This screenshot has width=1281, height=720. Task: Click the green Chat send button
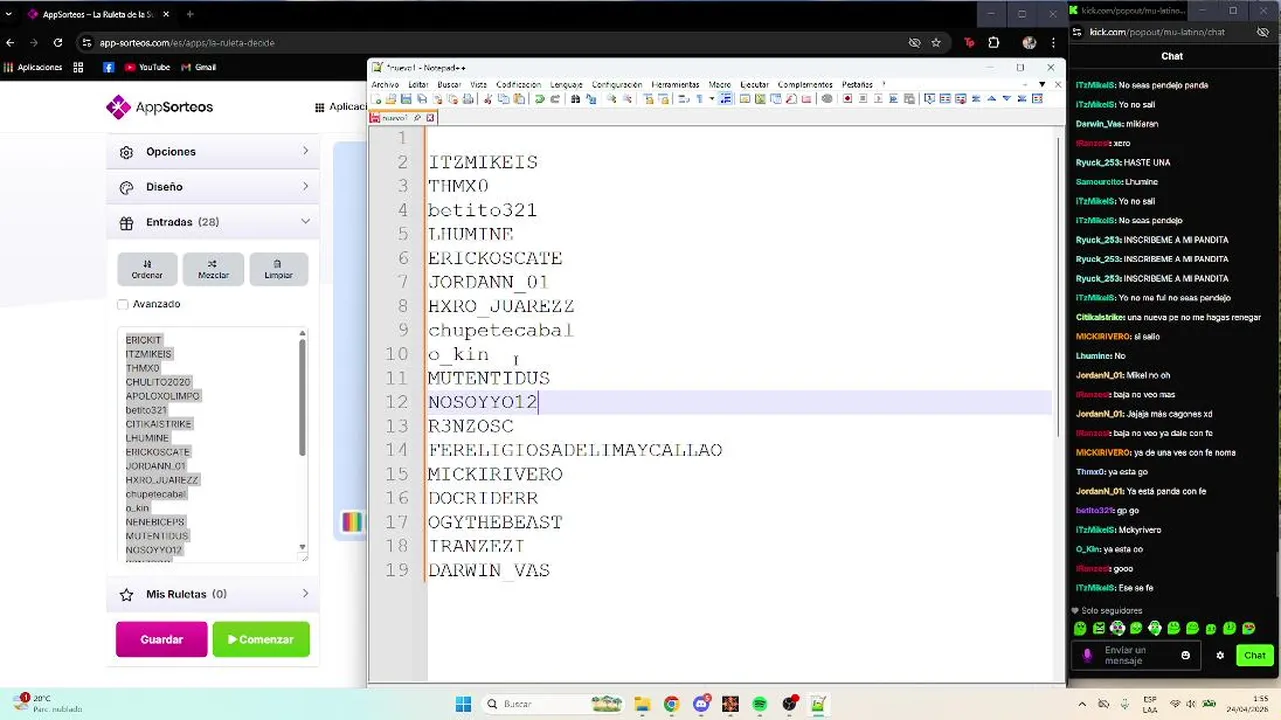click(x=1254, y=656)
